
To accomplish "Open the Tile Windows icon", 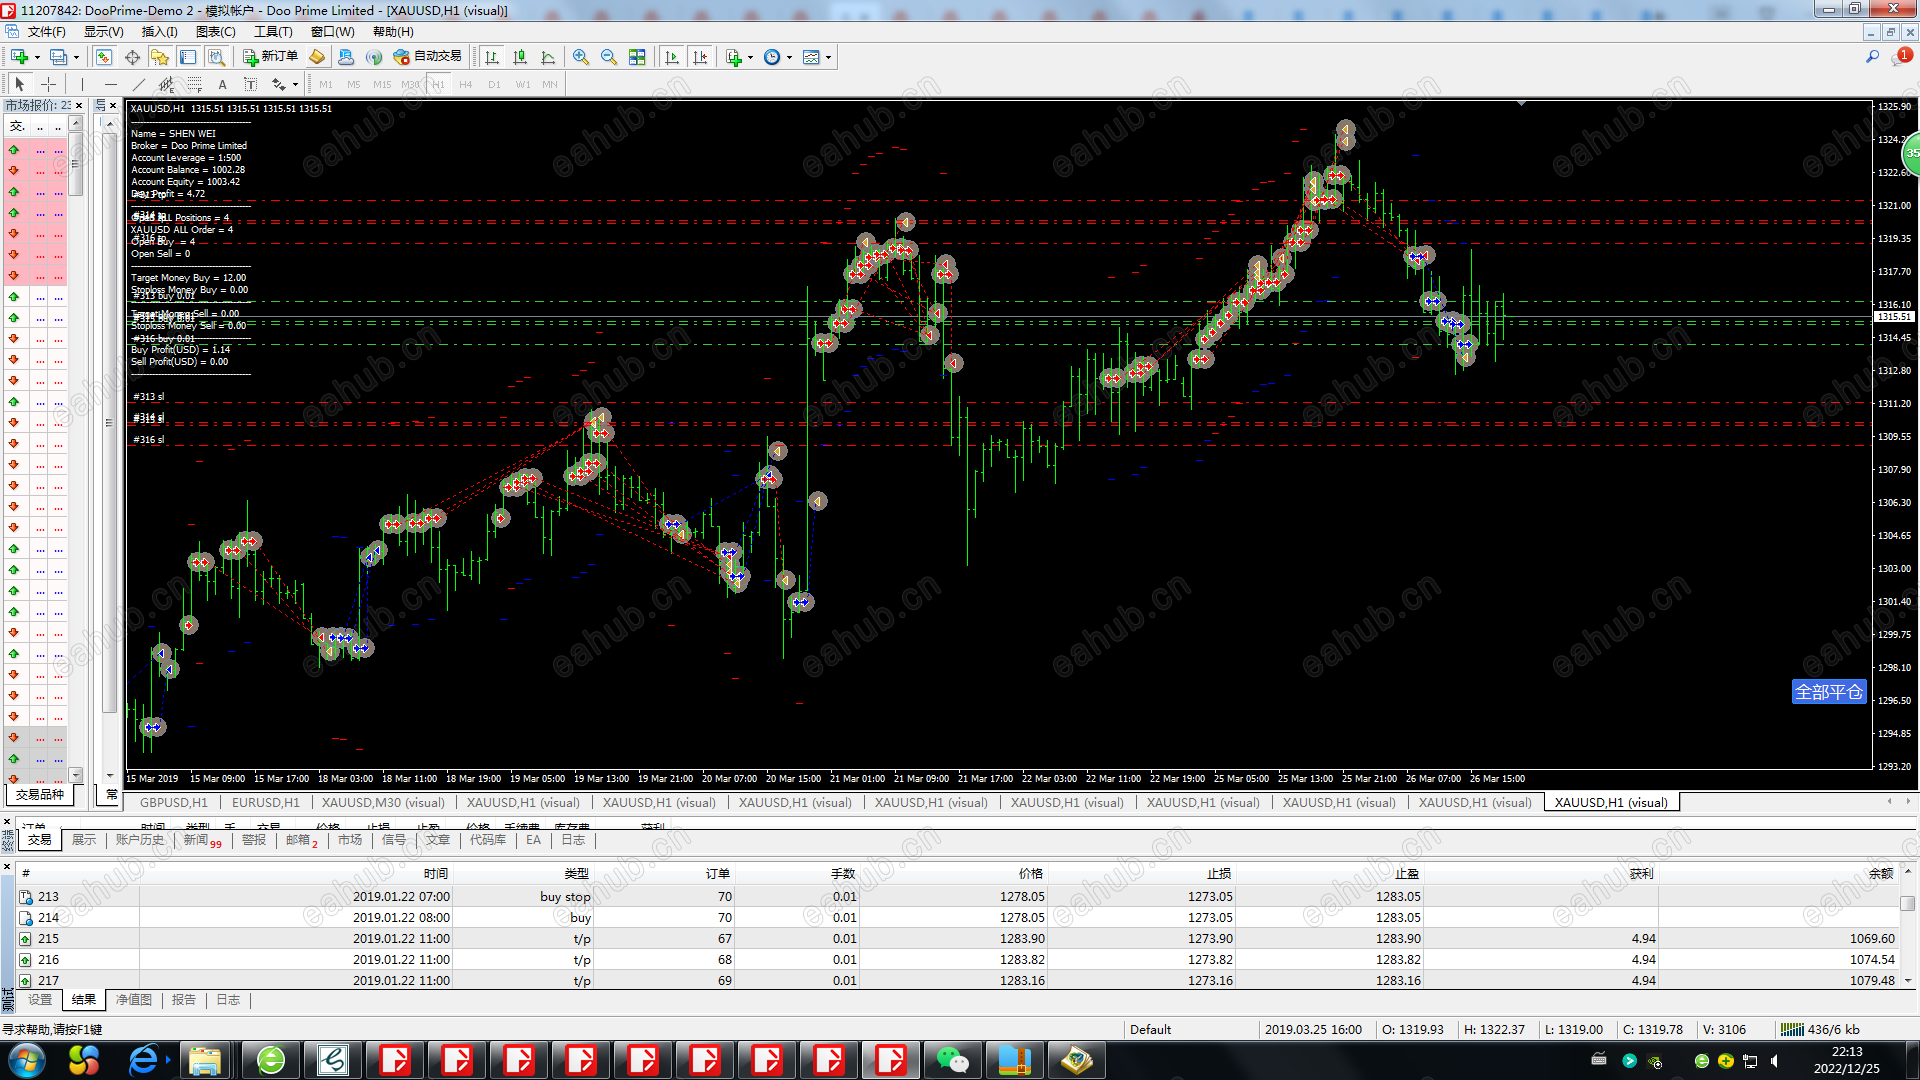I will click(637, 57).
